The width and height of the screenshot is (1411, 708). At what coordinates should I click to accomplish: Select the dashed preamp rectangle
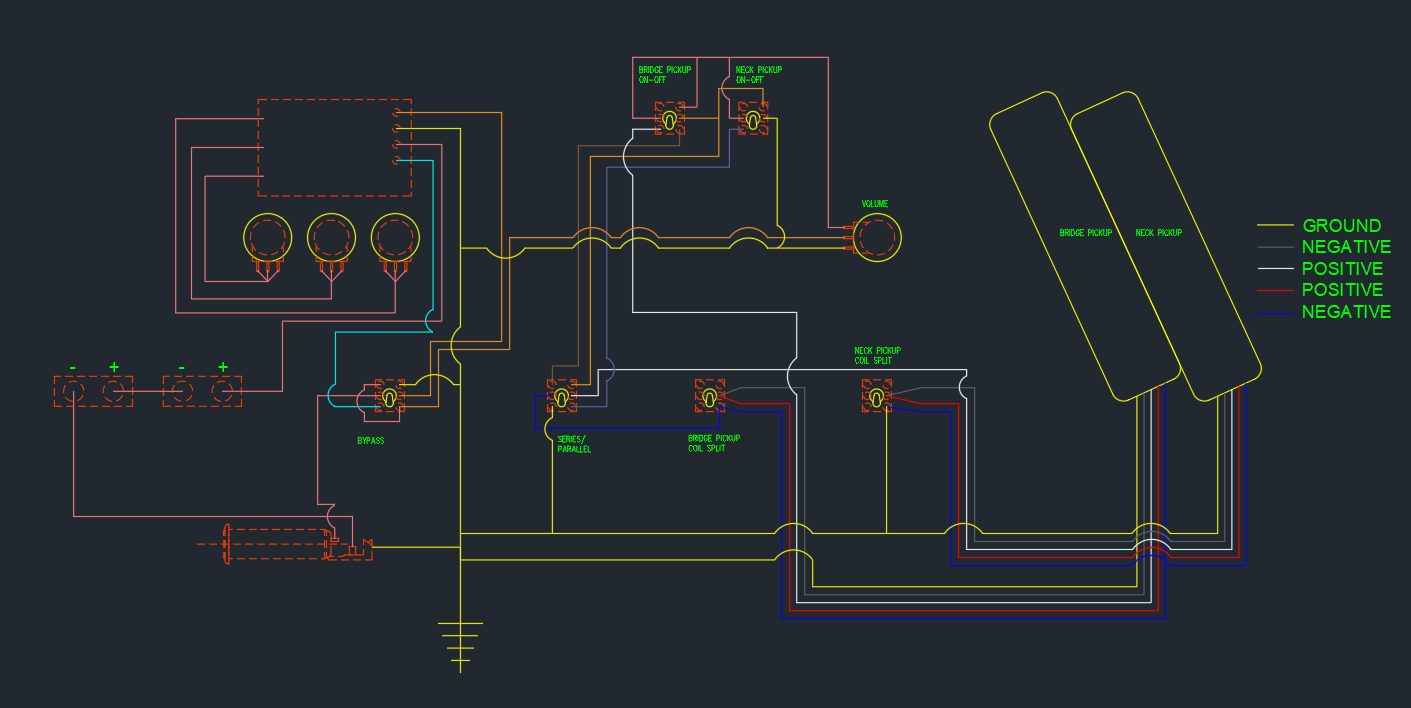pos(335,148)
